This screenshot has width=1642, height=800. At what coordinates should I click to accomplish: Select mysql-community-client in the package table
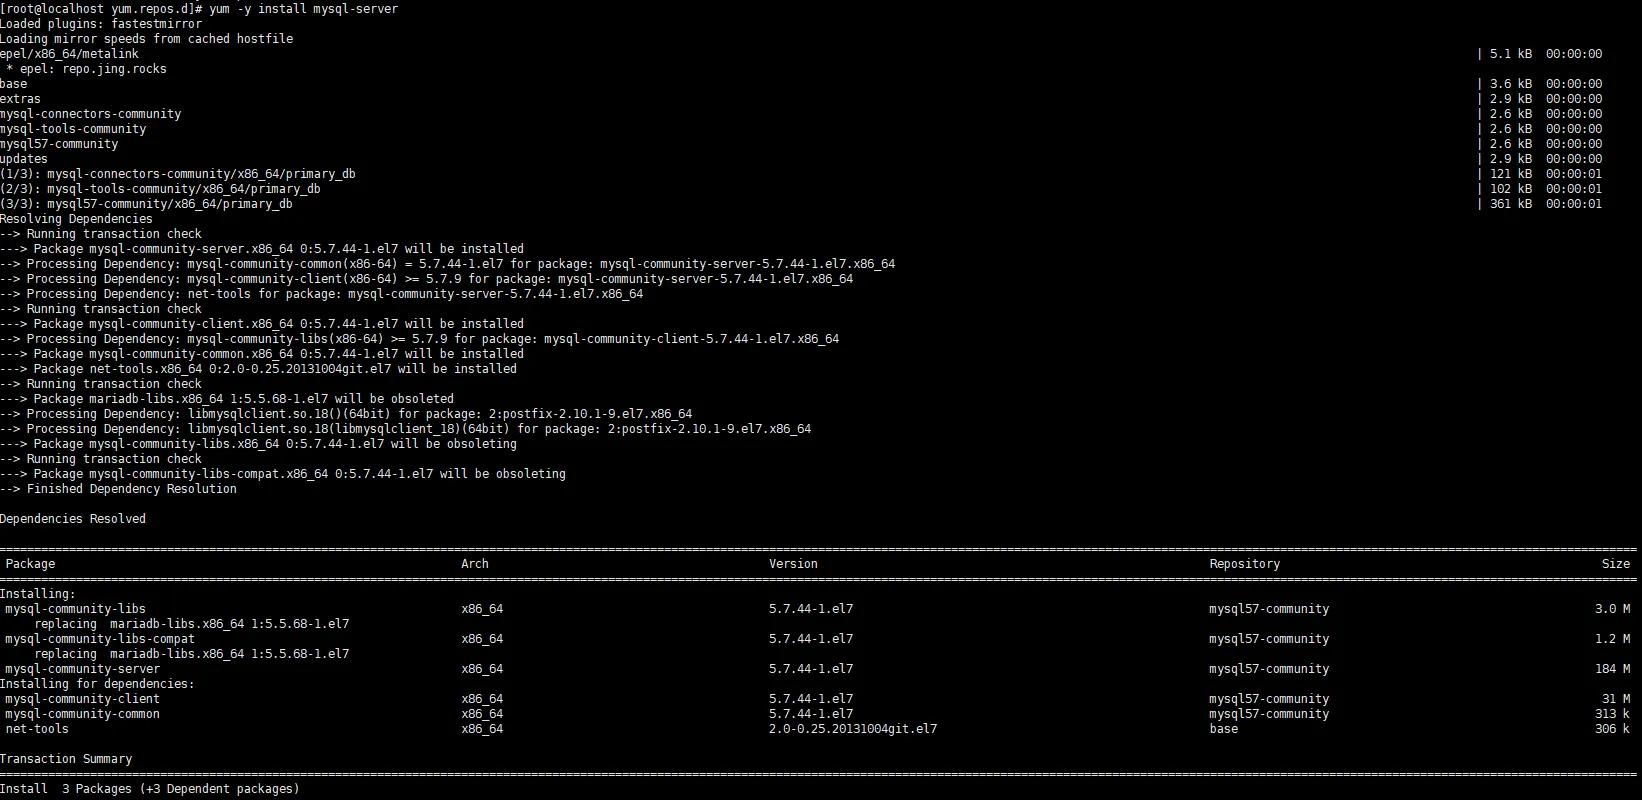[82, 699]
